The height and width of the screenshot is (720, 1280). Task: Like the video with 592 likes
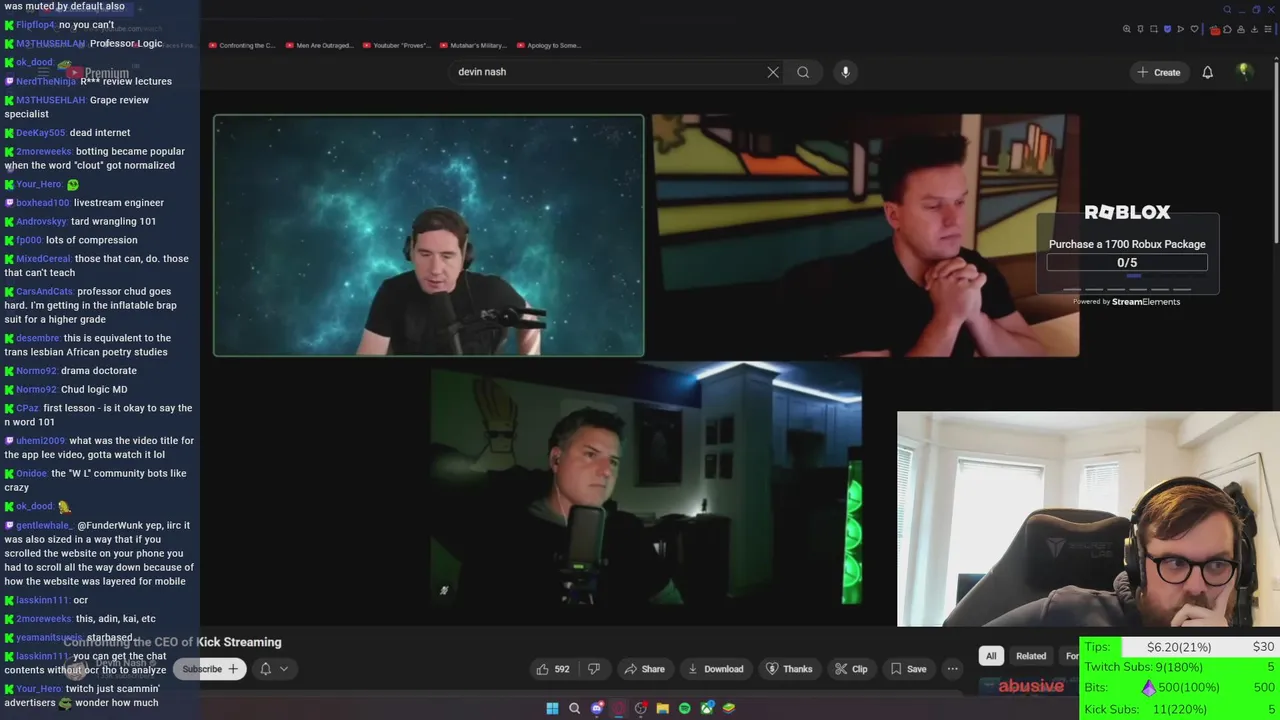pos(553,669)
